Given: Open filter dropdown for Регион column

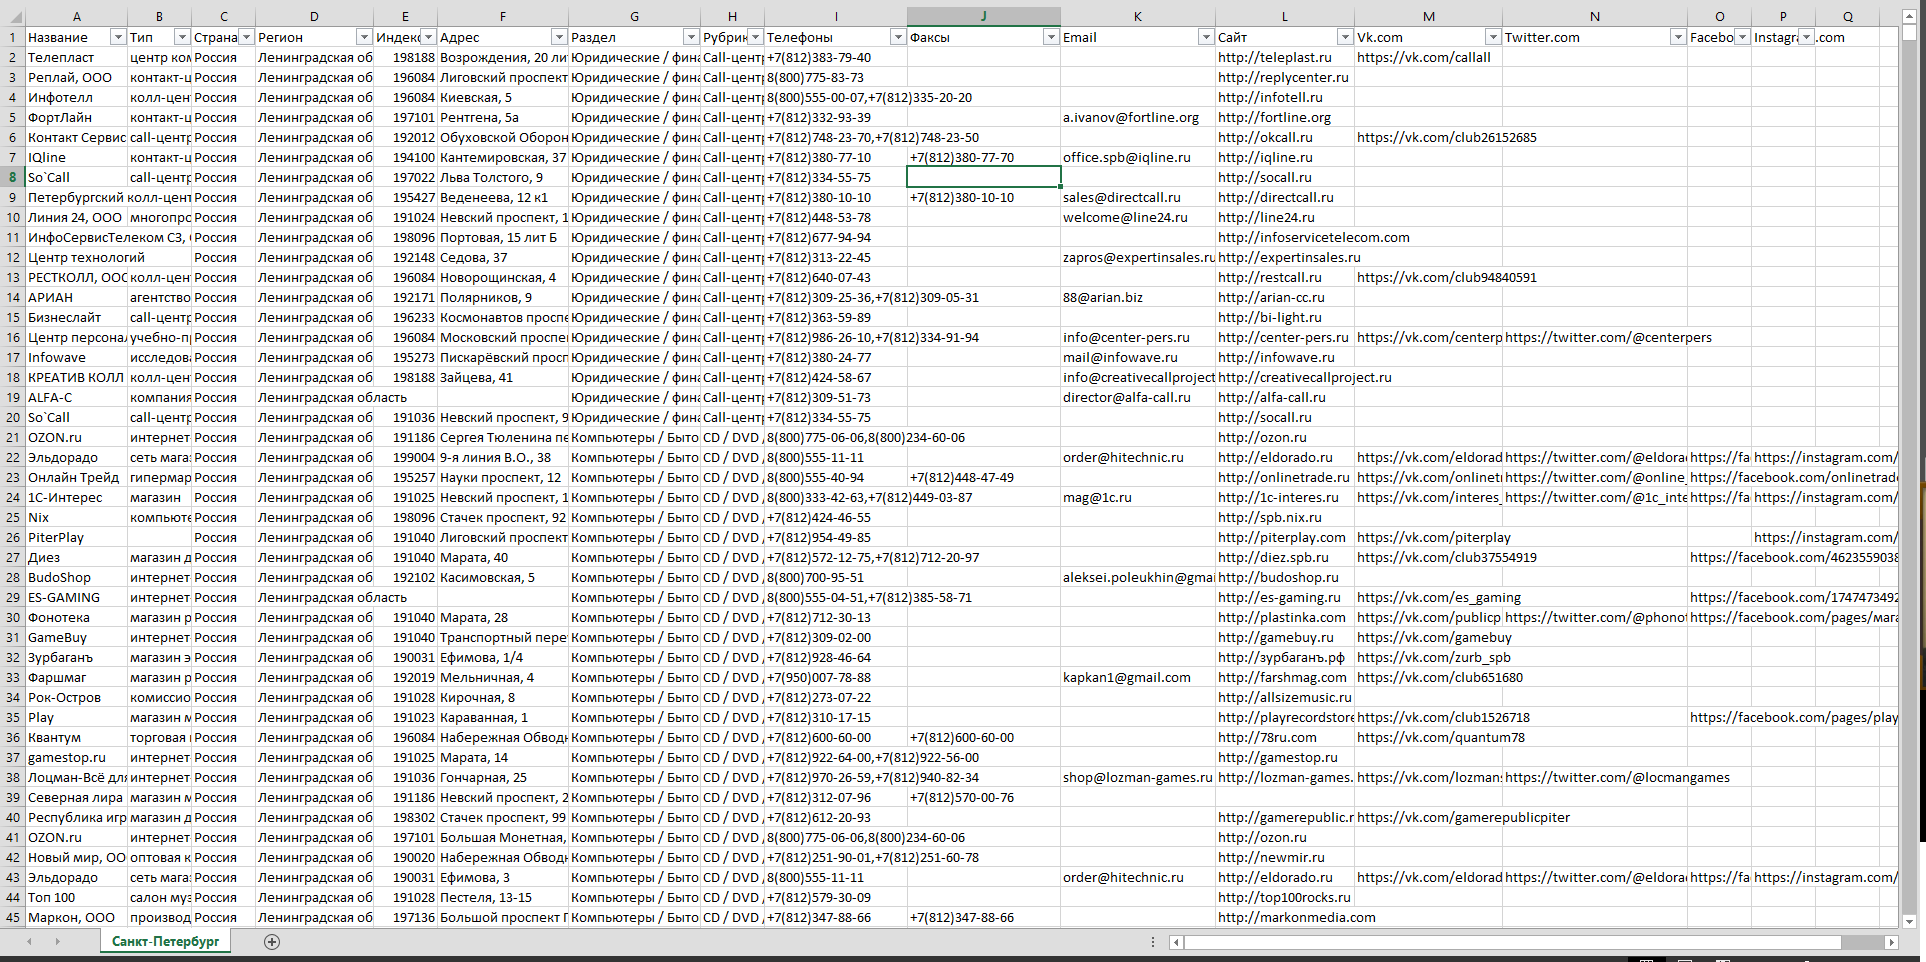Looking at the screenshot, I should [364, 37].
